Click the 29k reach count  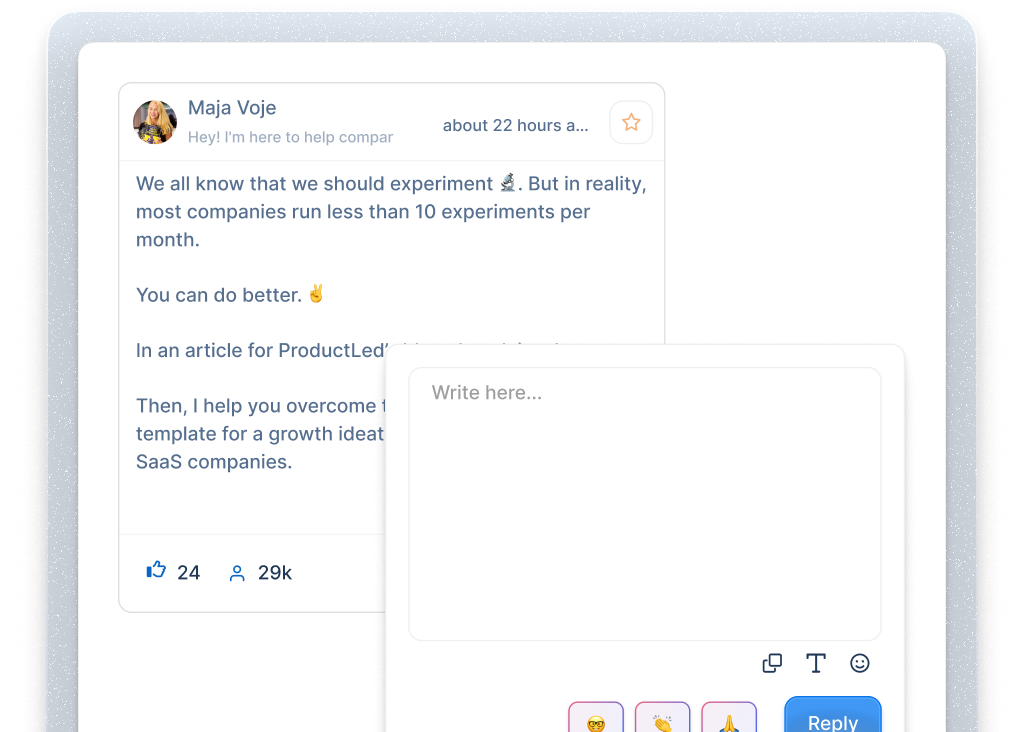(x=275, y=573)
